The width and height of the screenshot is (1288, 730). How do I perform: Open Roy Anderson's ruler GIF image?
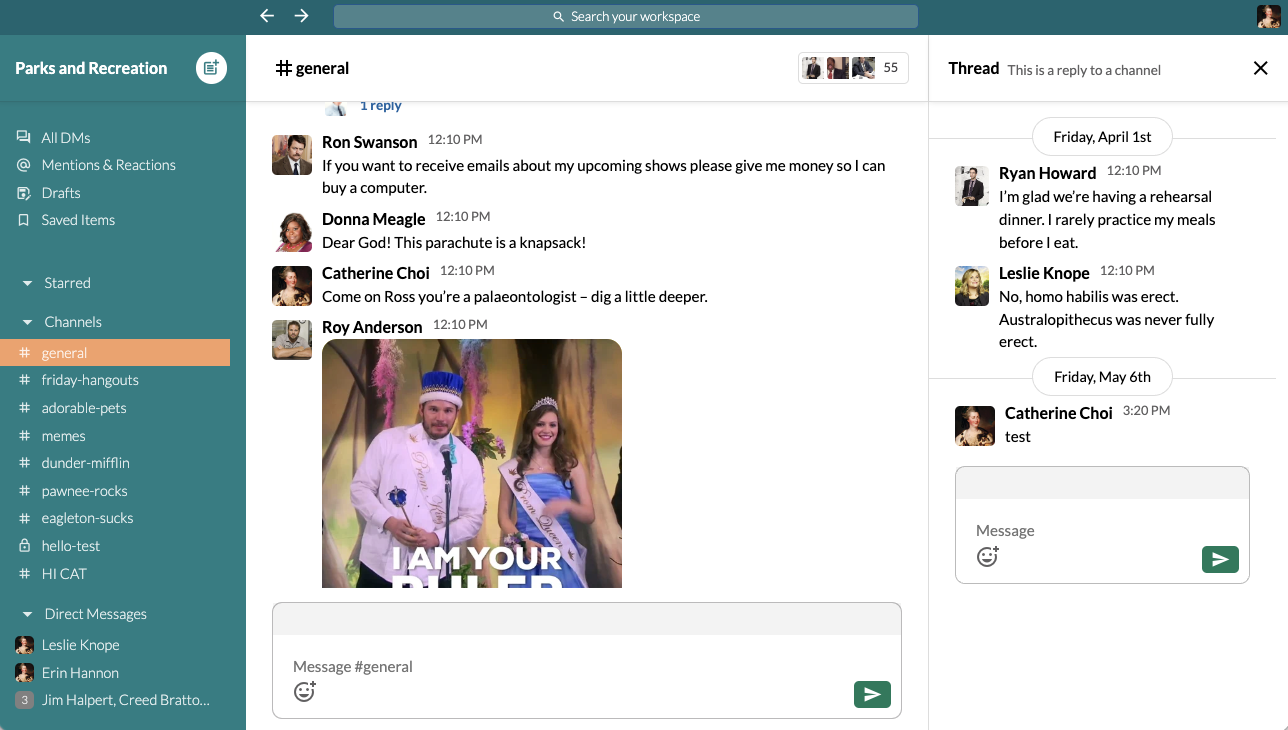472,463
